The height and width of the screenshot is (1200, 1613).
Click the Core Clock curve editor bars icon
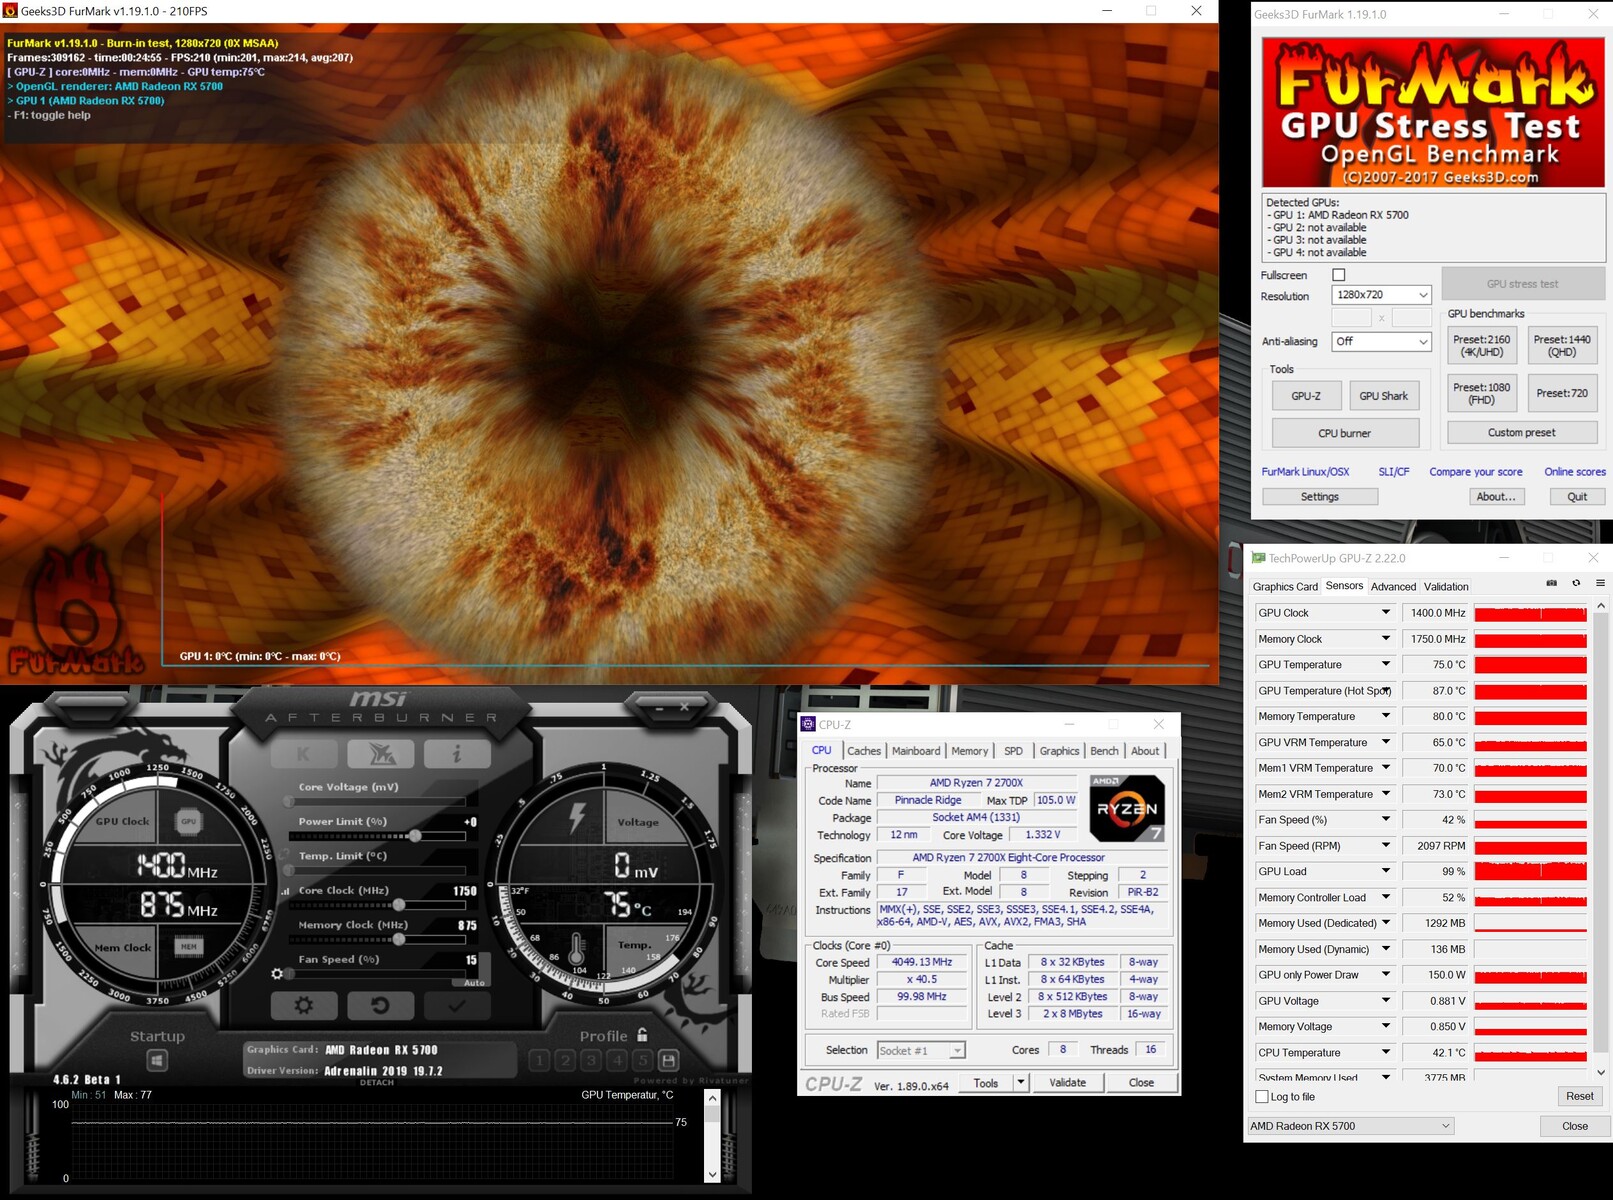pyautogui.click(x=286, y=891)
